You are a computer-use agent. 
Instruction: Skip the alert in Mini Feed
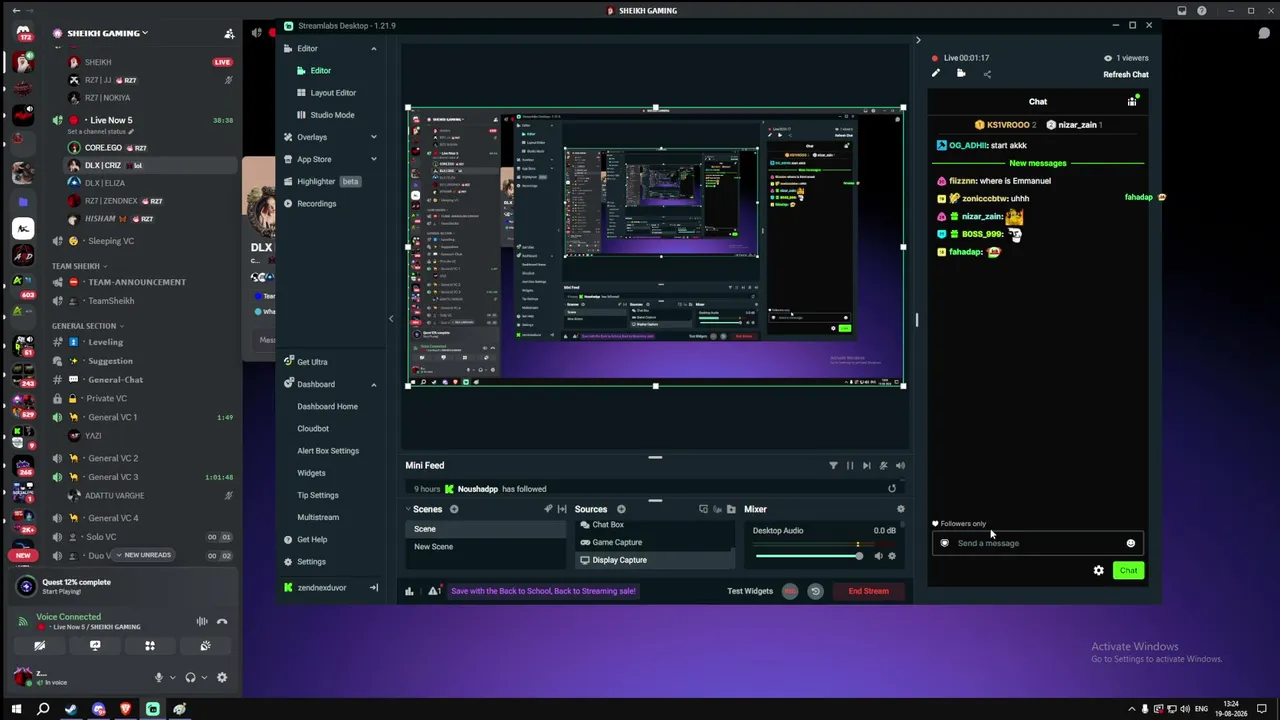(x=866, y=465)
